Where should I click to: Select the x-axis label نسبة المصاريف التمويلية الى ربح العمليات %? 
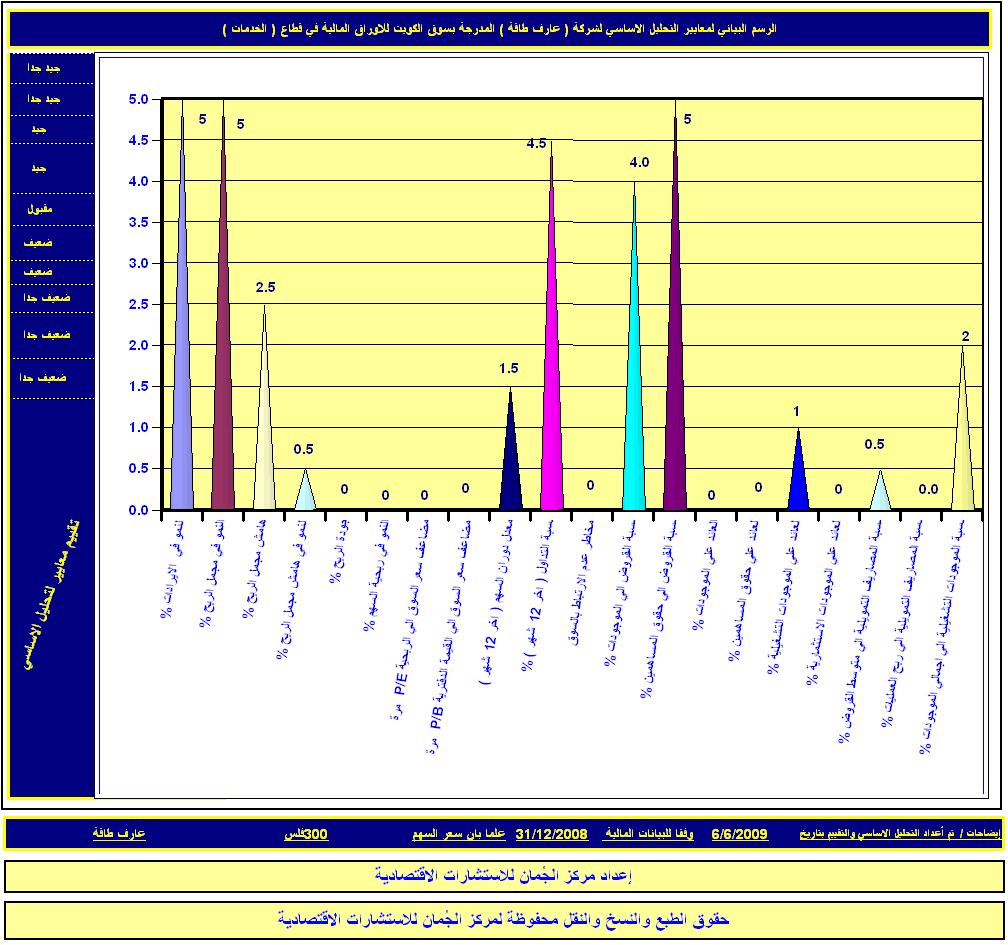click(x=903, y=624)
